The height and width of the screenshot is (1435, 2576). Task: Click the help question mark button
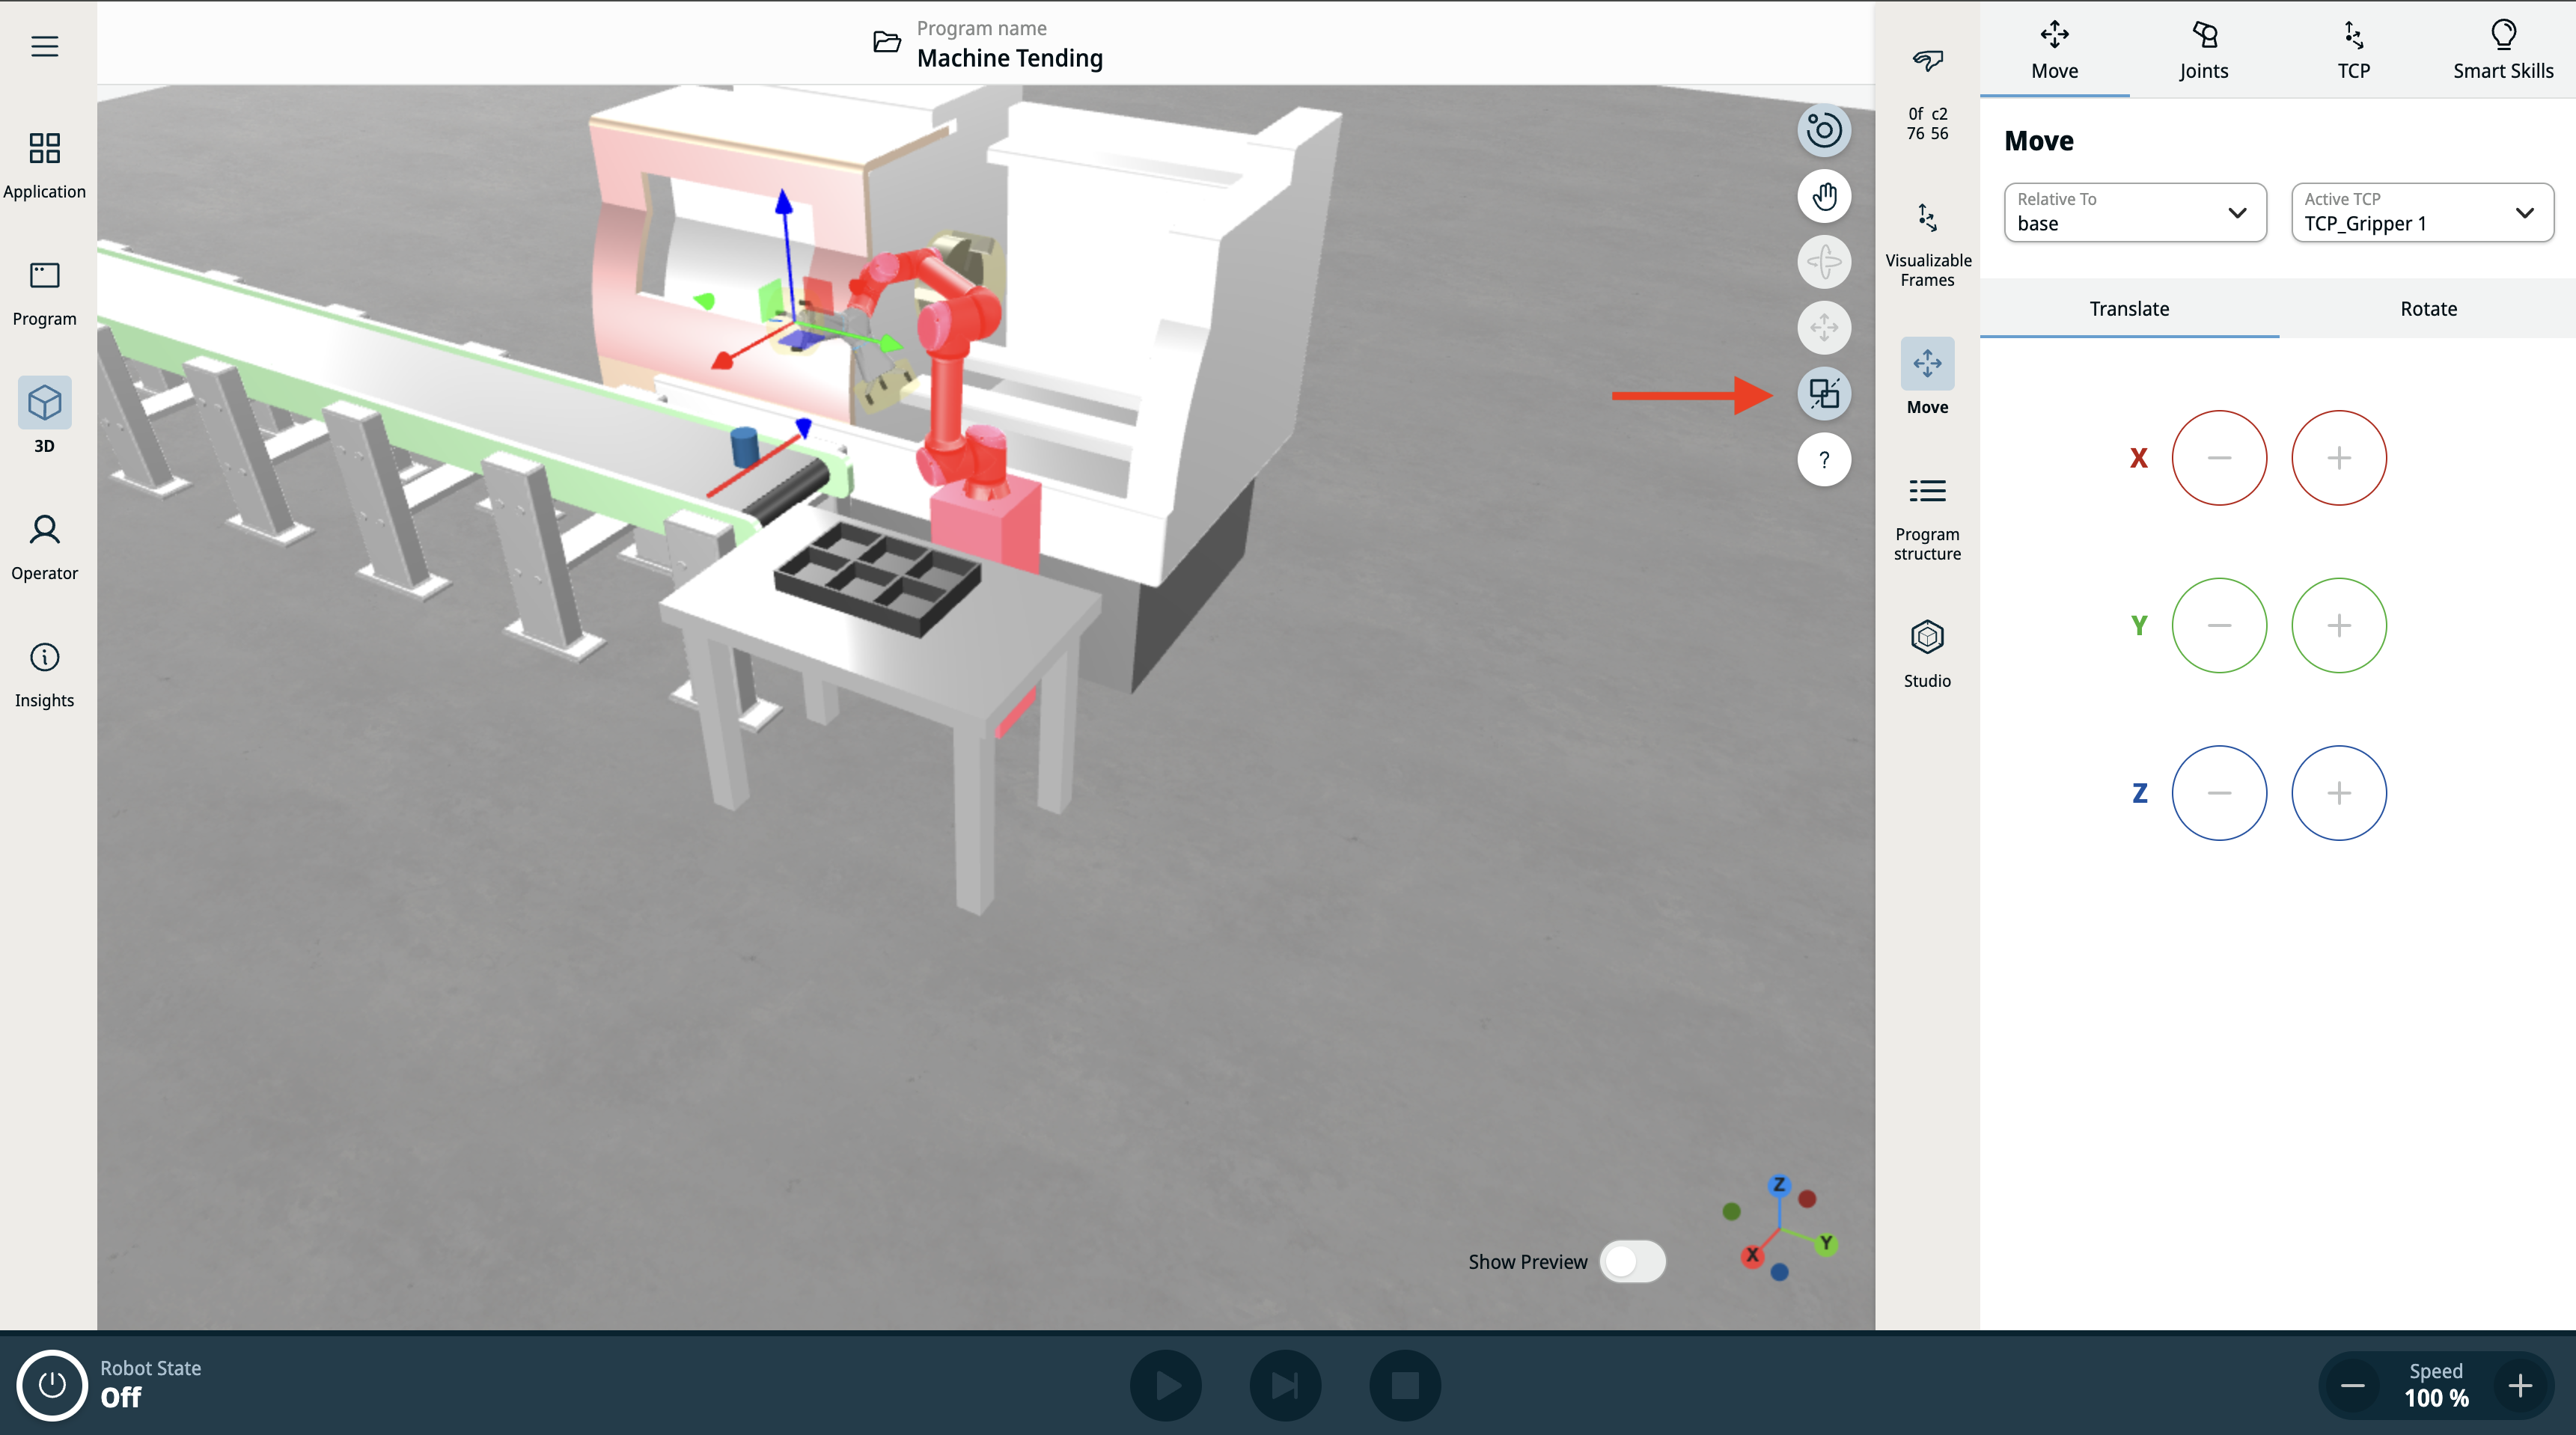1823,460
